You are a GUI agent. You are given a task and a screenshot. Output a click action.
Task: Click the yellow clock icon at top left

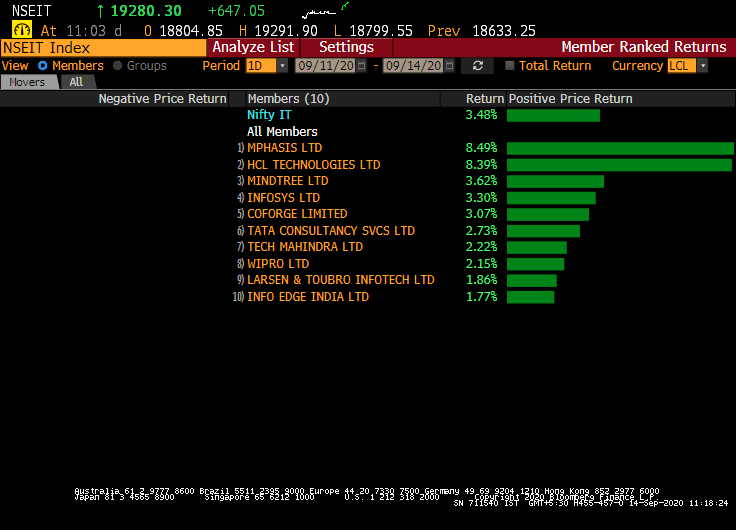tap(21, 30)
